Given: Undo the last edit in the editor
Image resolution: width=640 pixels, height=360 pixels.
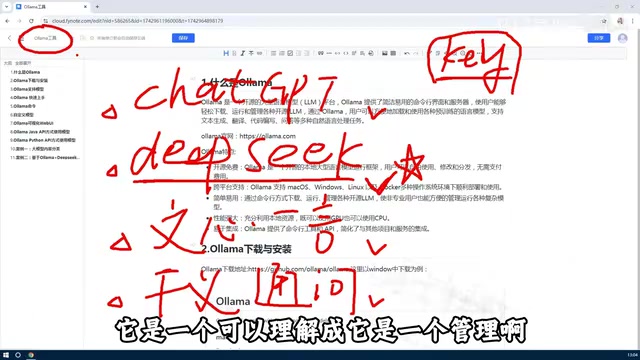Looking at the screenshot, I should (407, 53).
